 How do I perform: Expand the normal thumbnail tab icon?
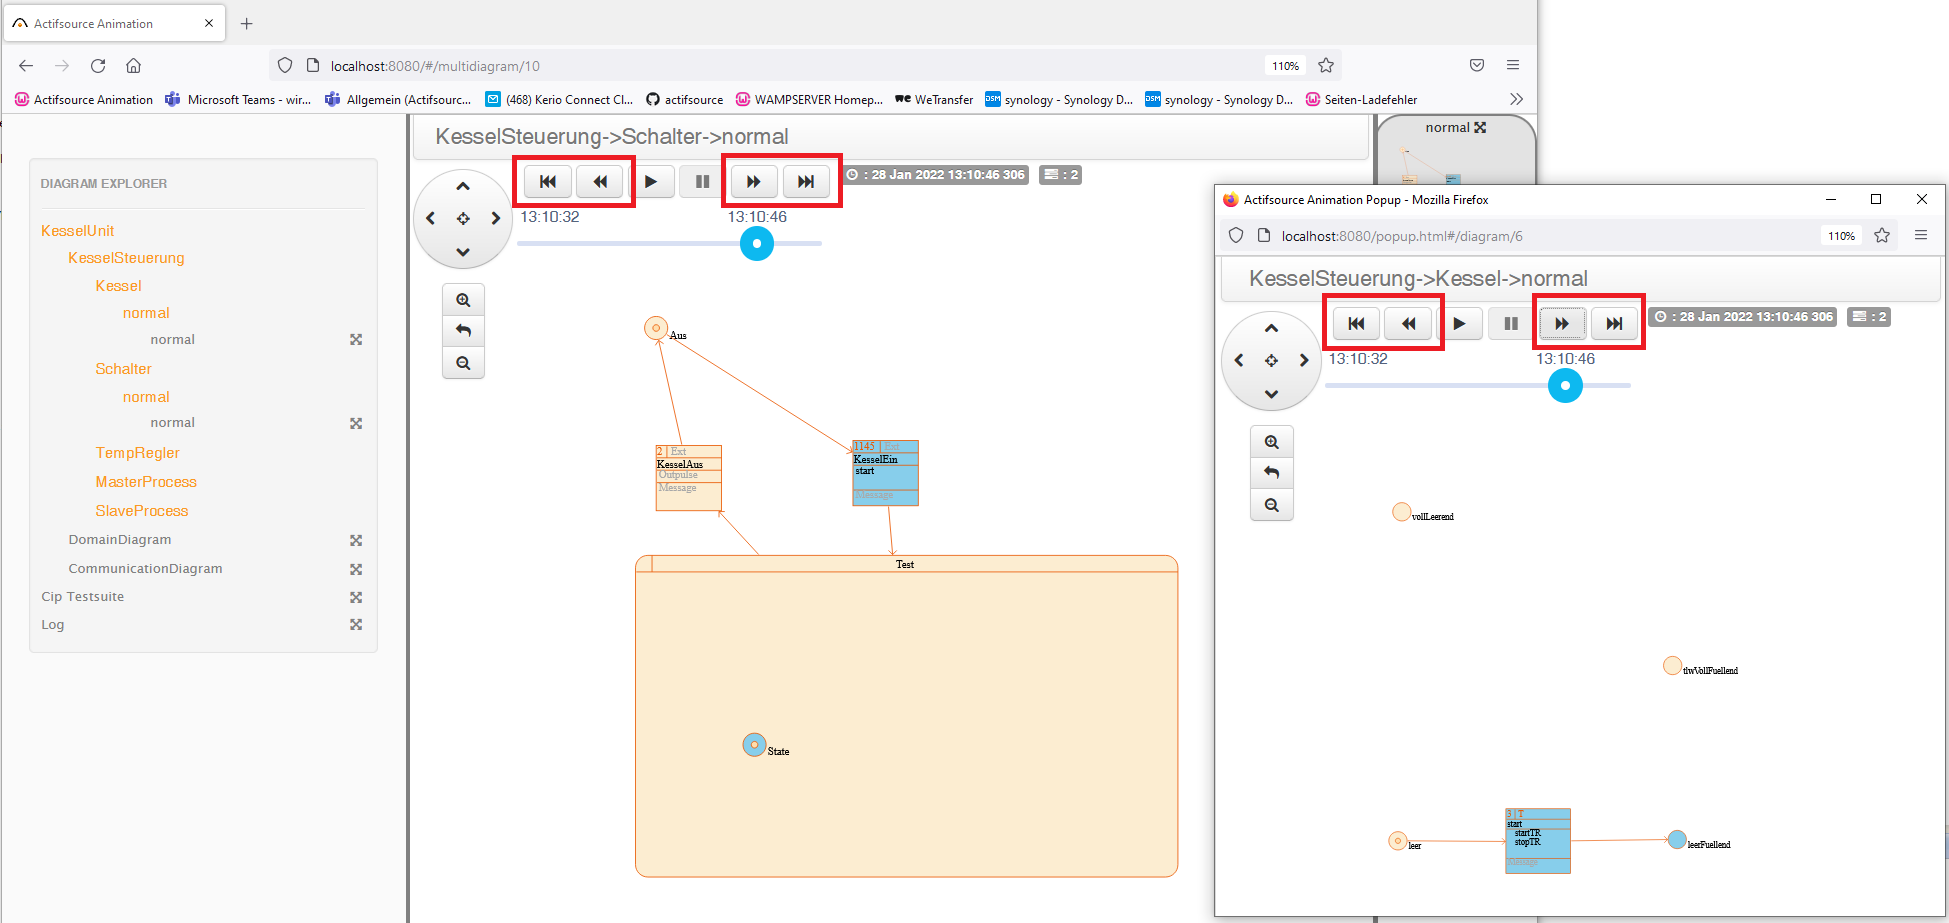coord(1480,127)
